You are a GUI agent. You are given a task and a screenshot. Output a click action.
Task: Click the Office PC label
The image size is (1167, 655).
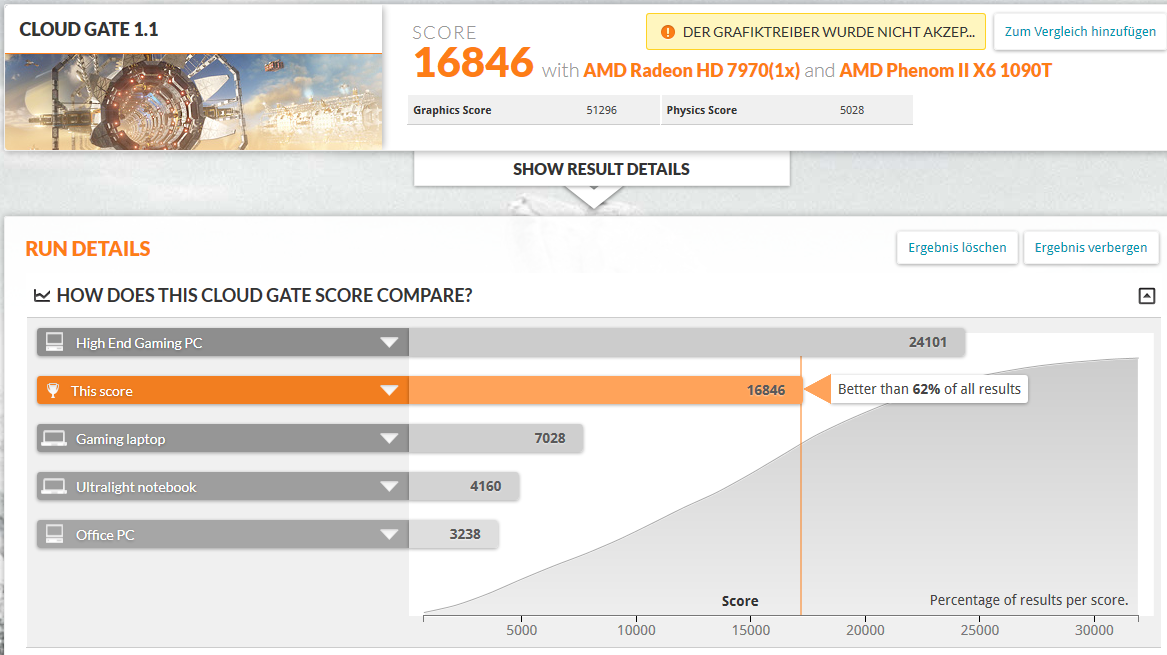click(x=105, y=535)
